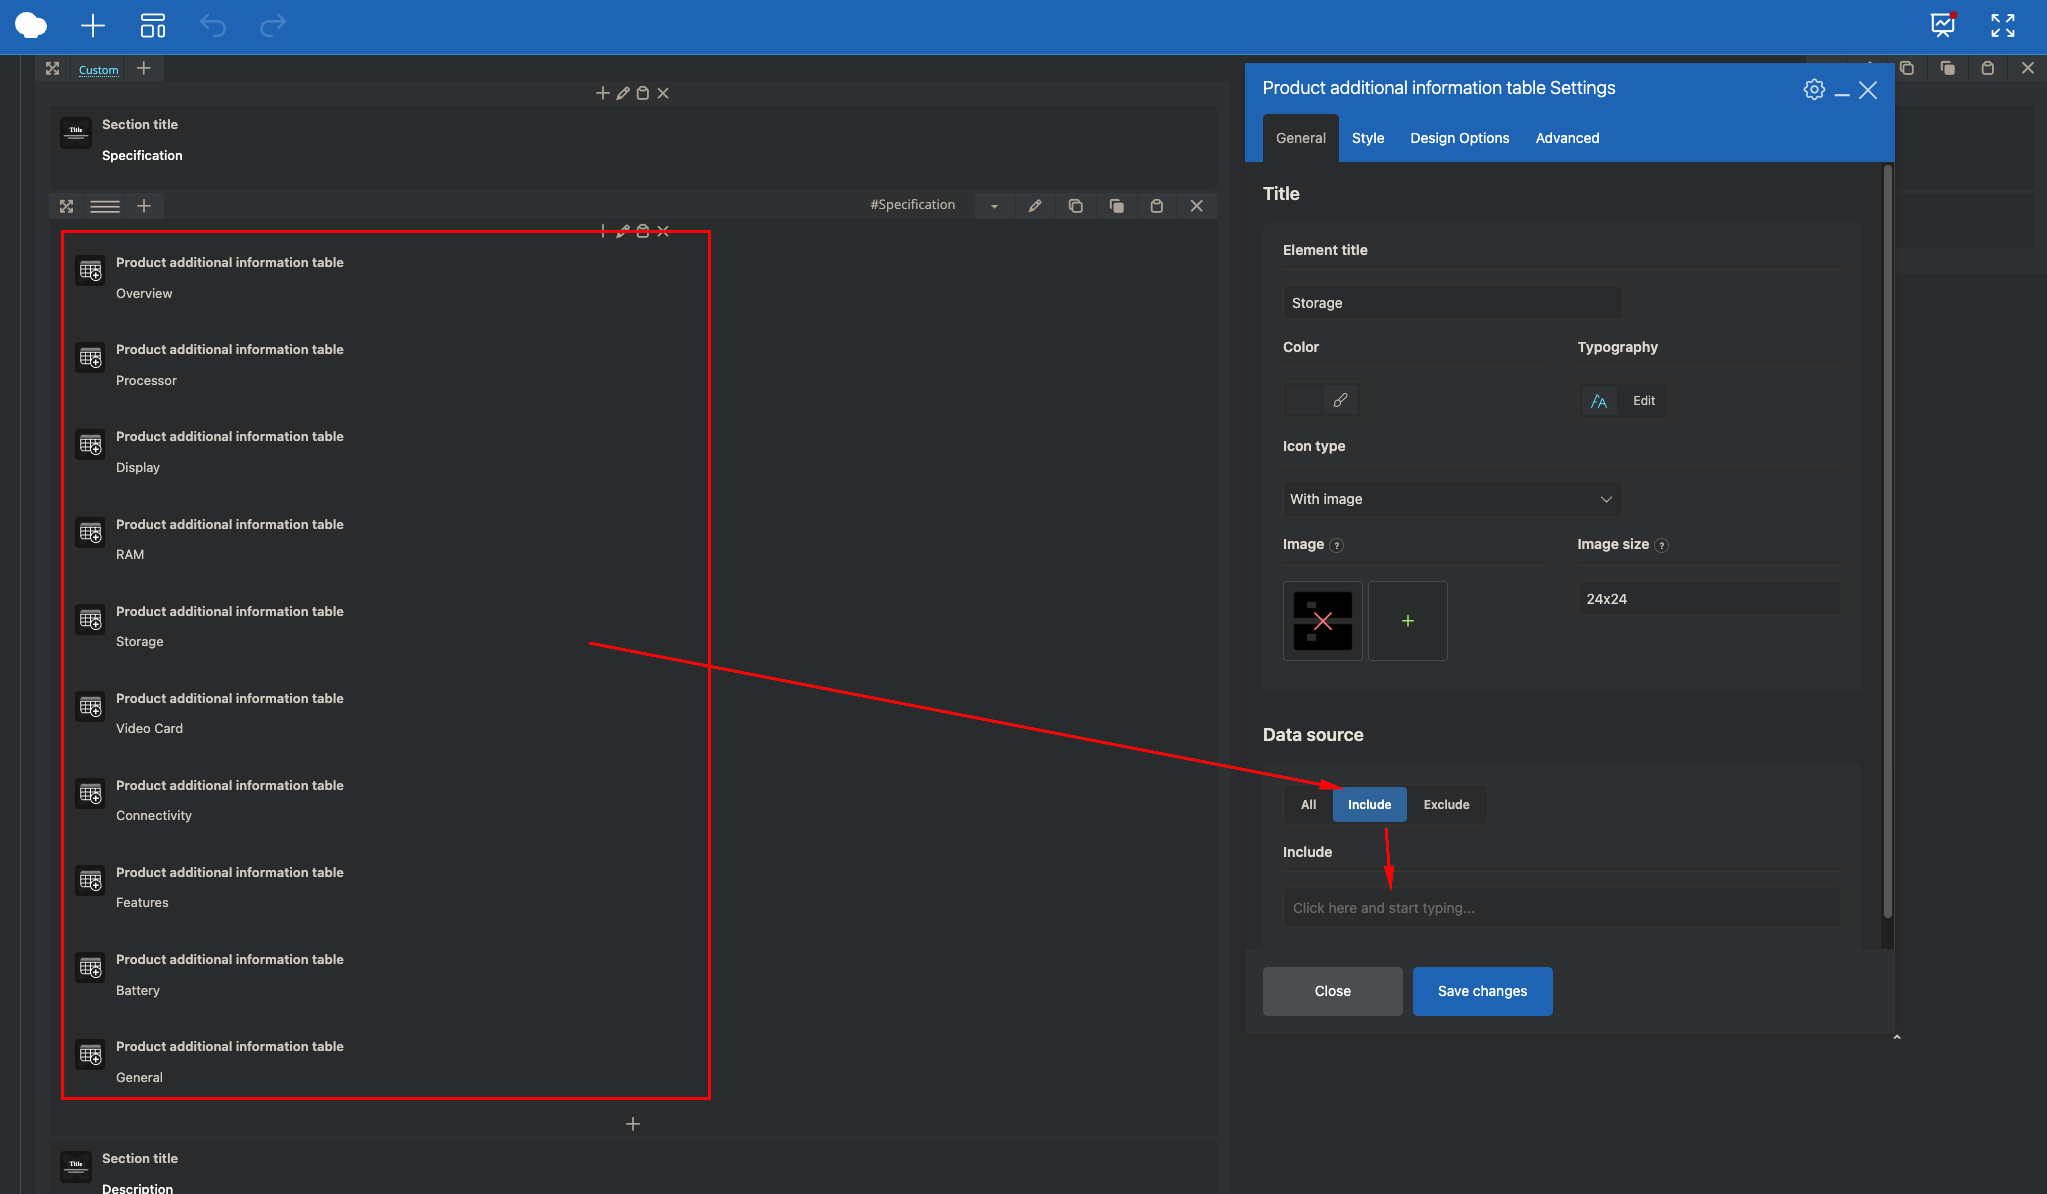Open the templates panel icon

(153, 26)
